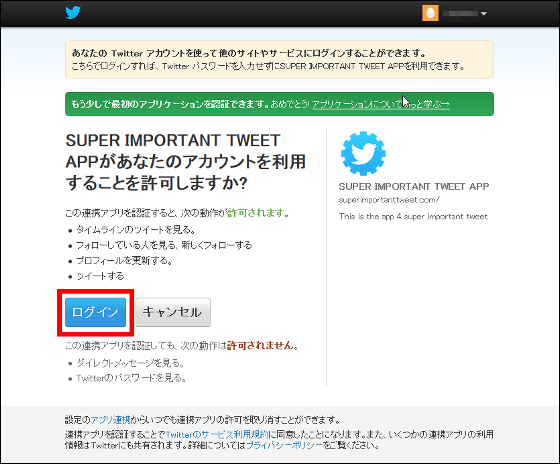The image size is (560, 464).
Task: Click the authorization heading 許可しますか?
Action: point(186,162)
